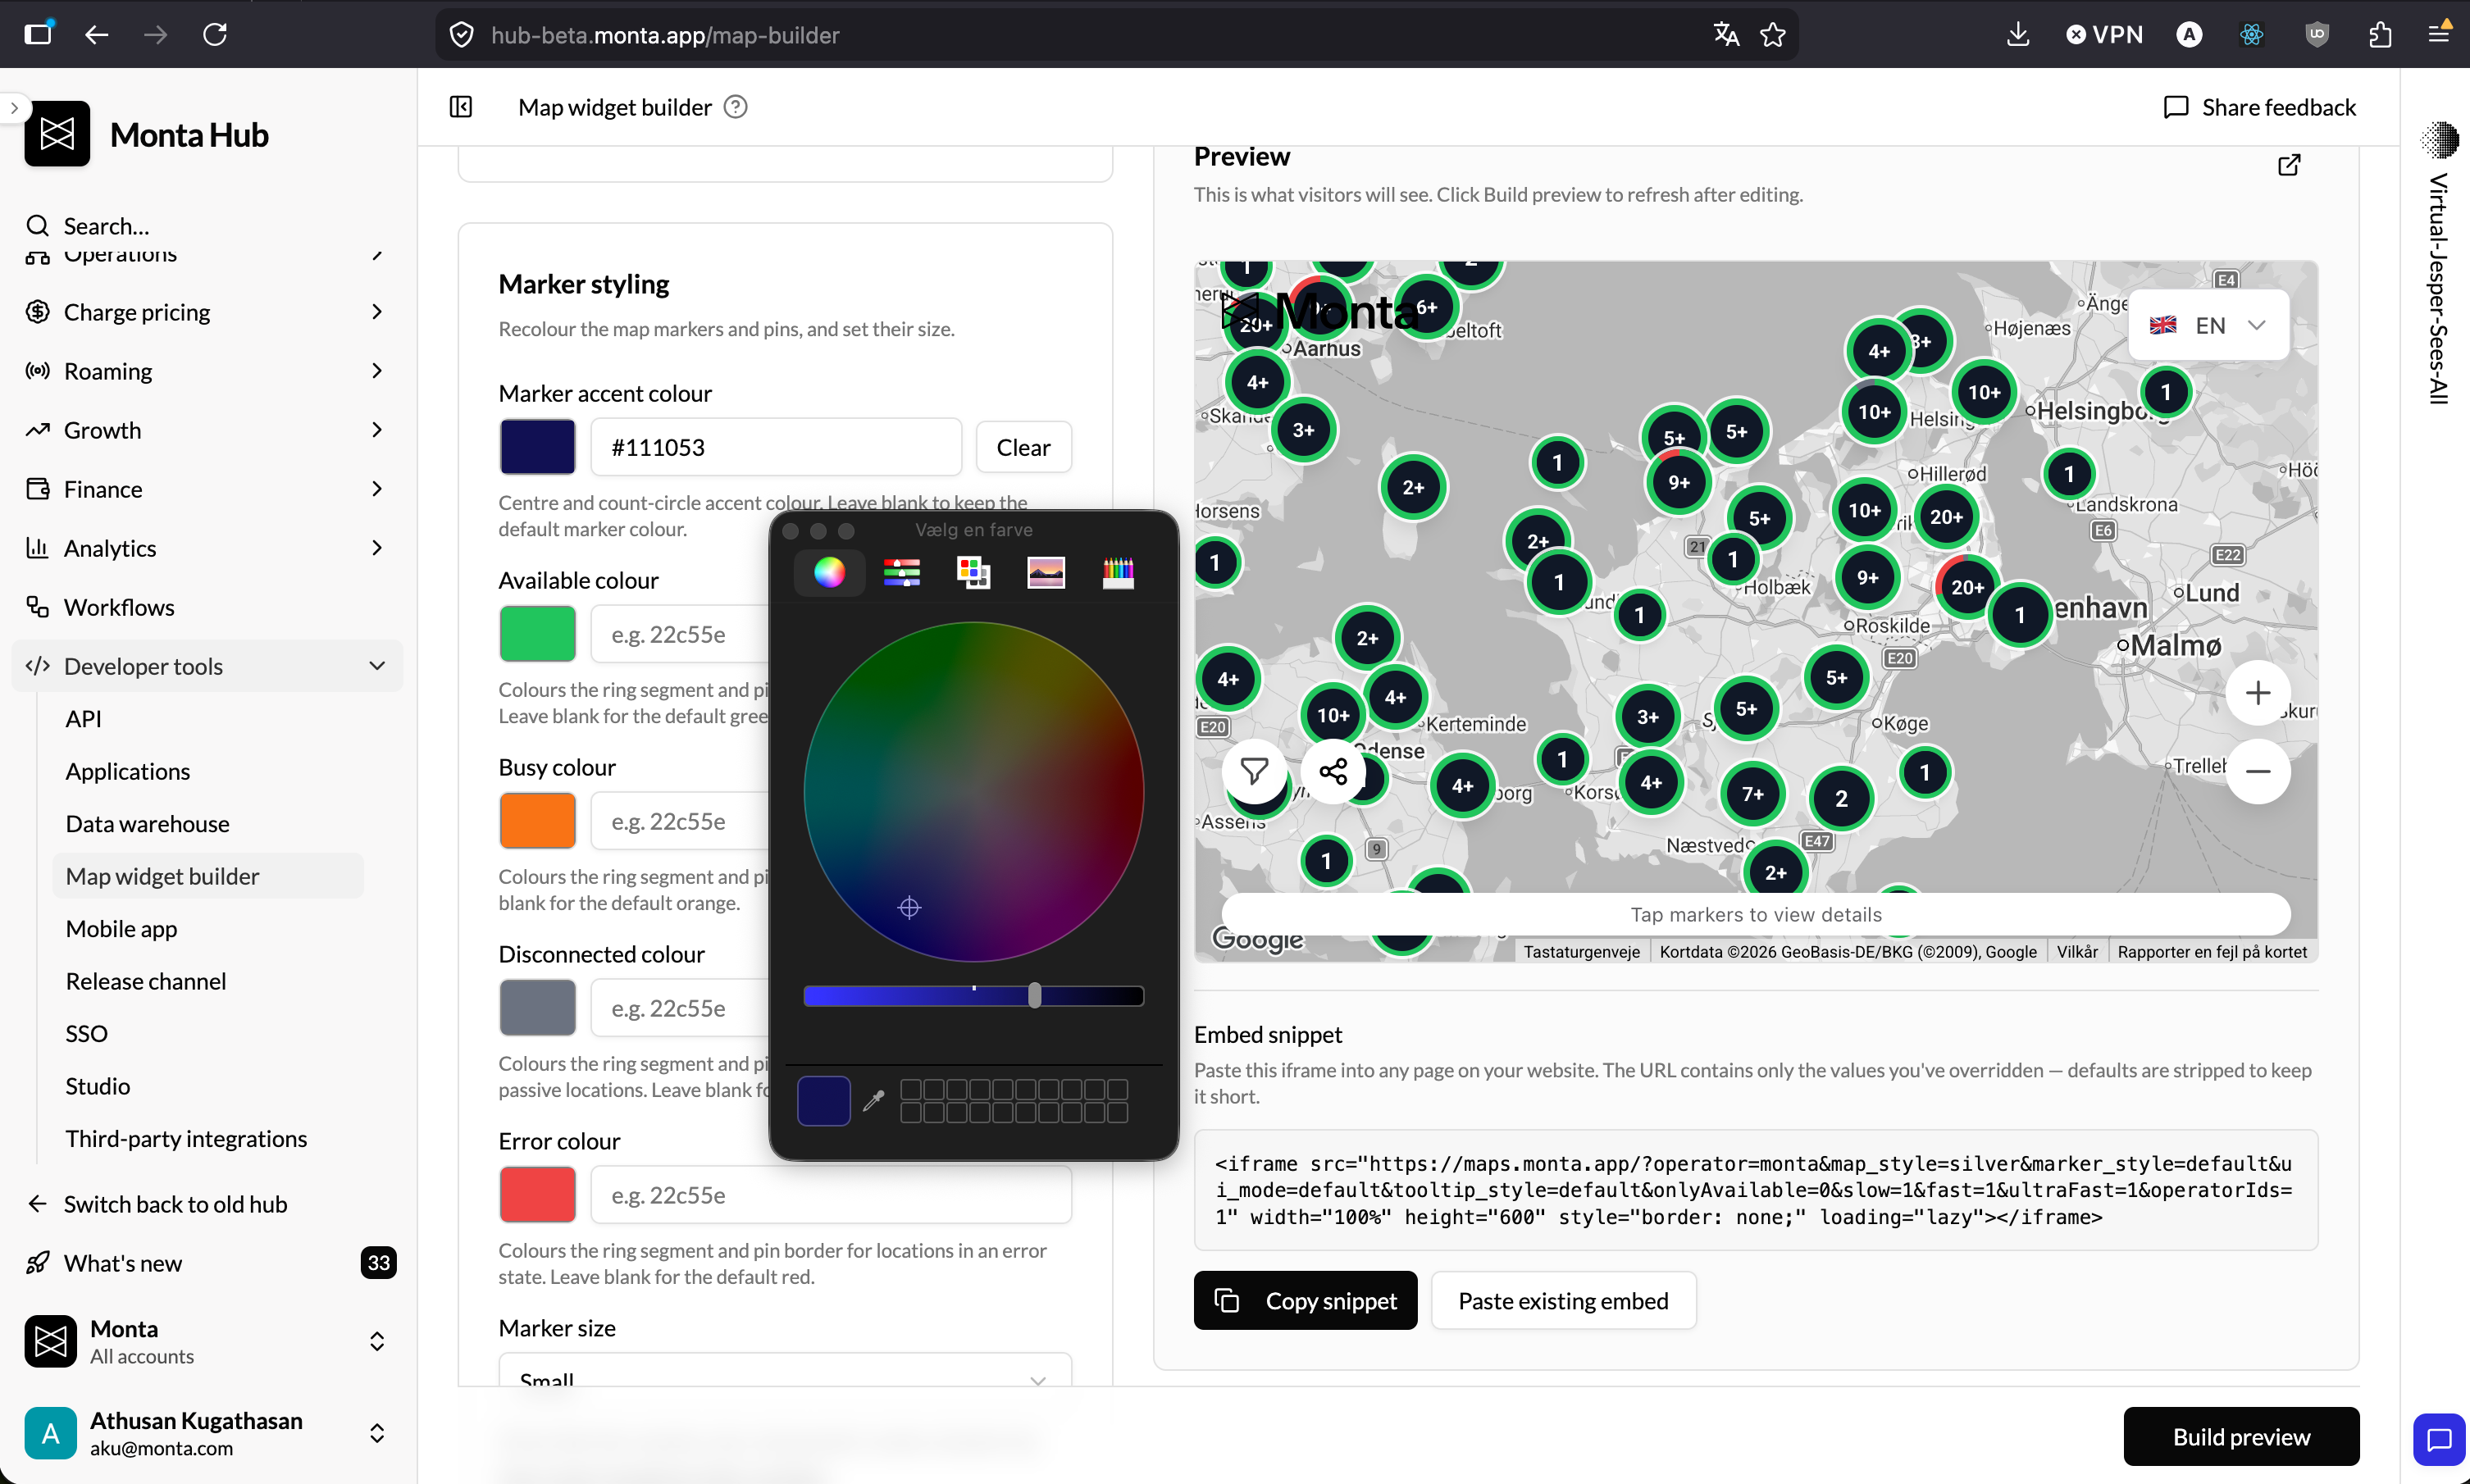Click Paste existing embed
Viewport: 2470px width, 1484px height.
coord(1563,1301)
